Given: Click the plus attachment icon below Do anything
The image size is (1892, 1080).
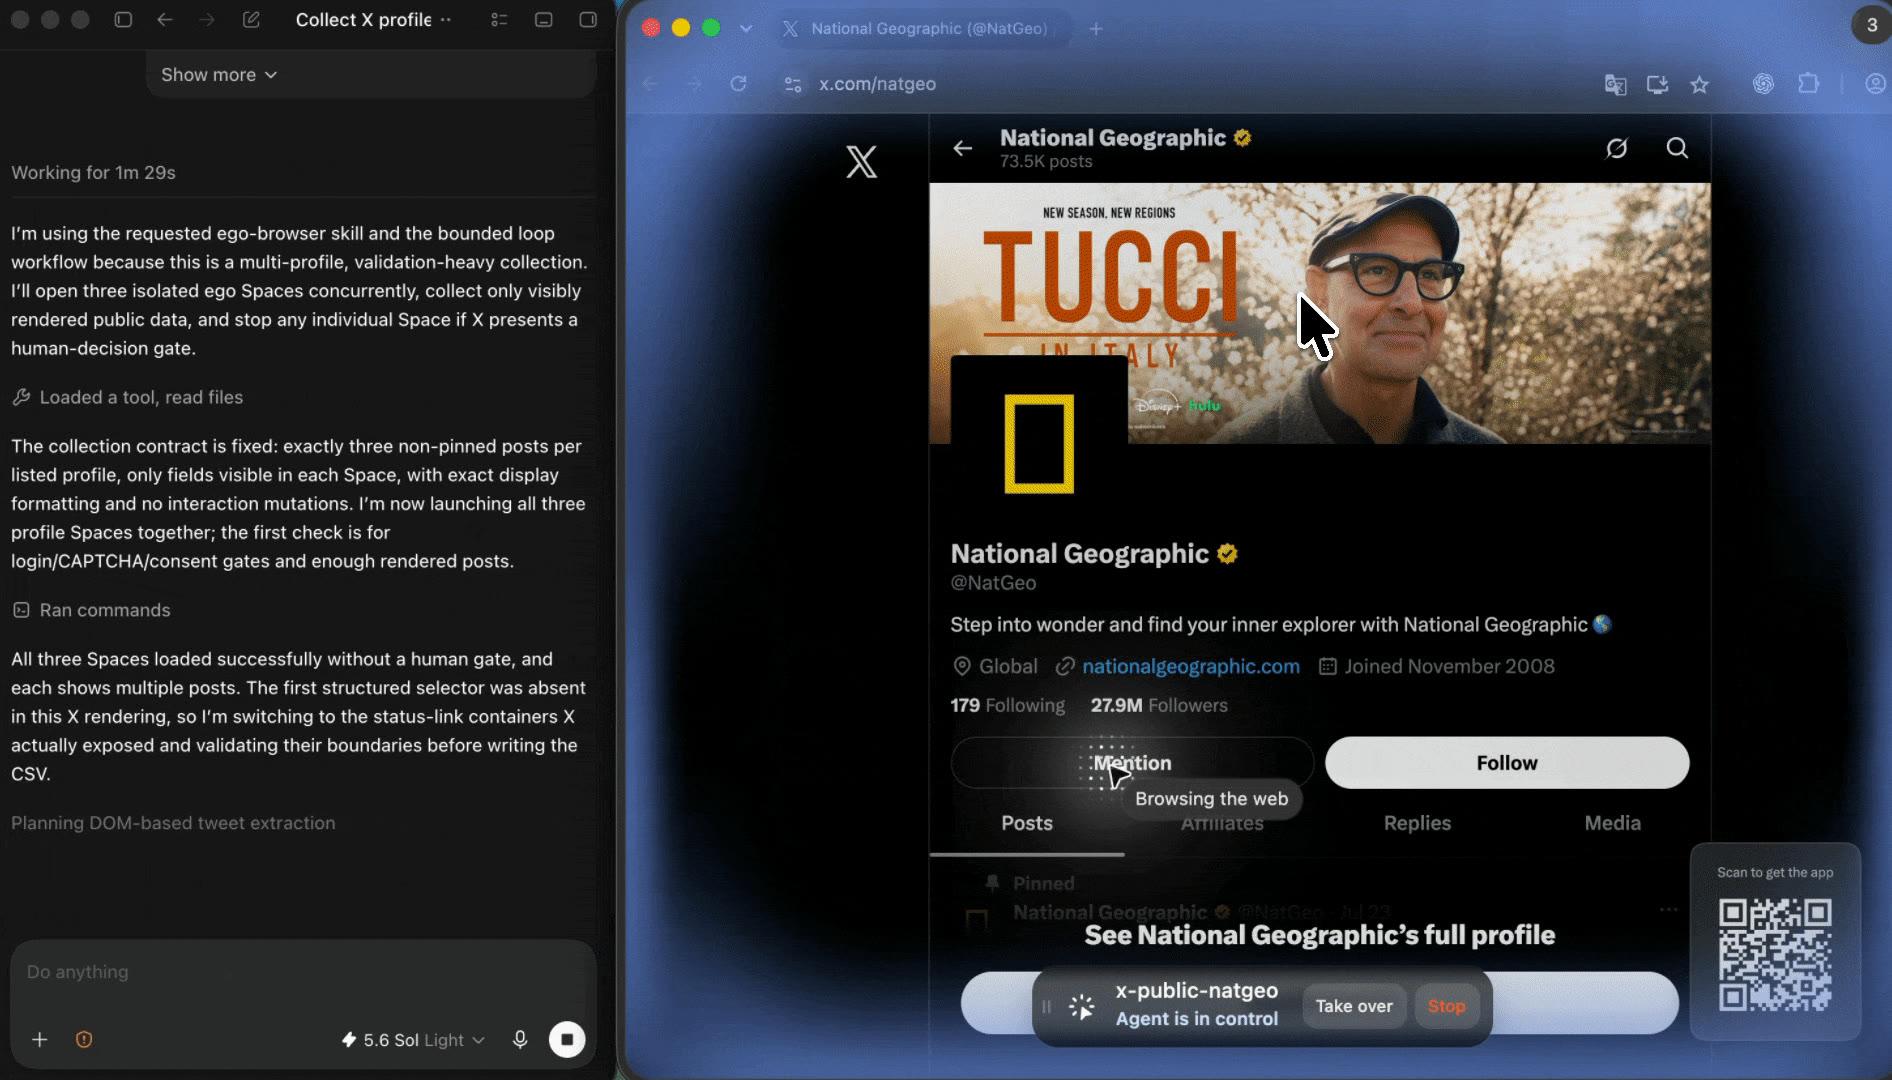Looking at the screenshot, I should coord(40,1040).
